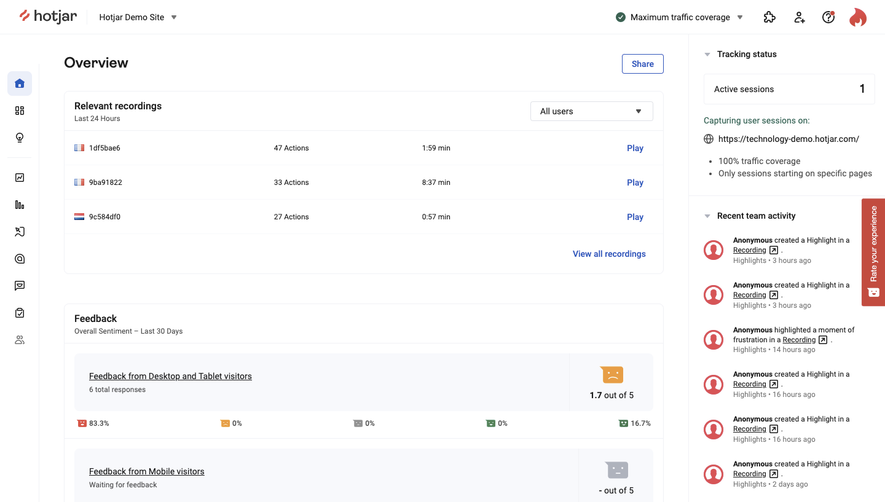This screenshot has height=502, width=885.
Task: Click the 47 Actions cell
Action: click(x=291, y=148)
